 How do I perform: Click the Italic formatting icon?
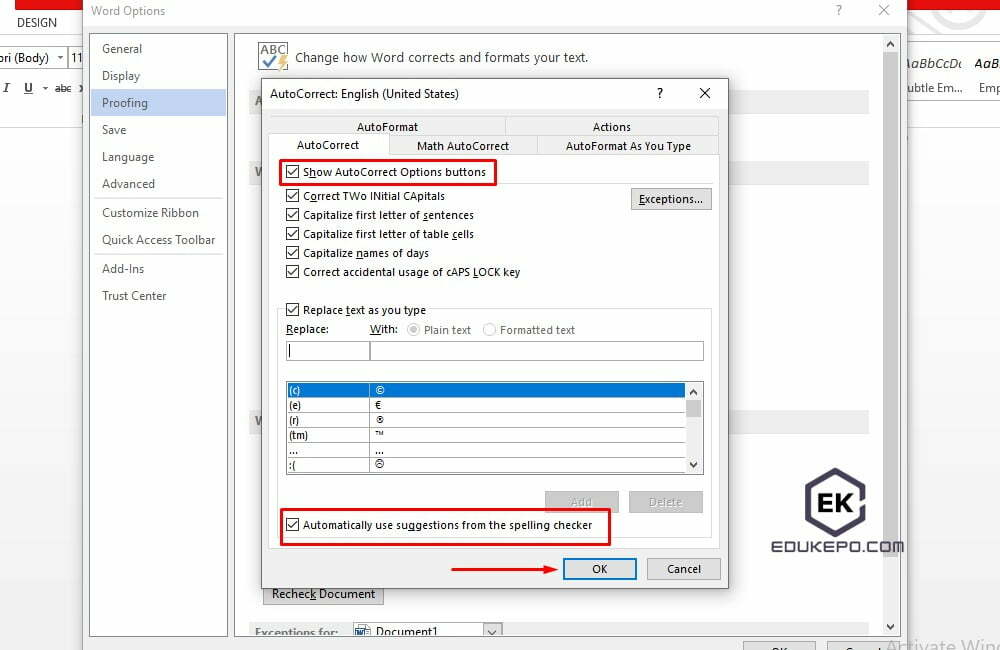pos(7,88)
